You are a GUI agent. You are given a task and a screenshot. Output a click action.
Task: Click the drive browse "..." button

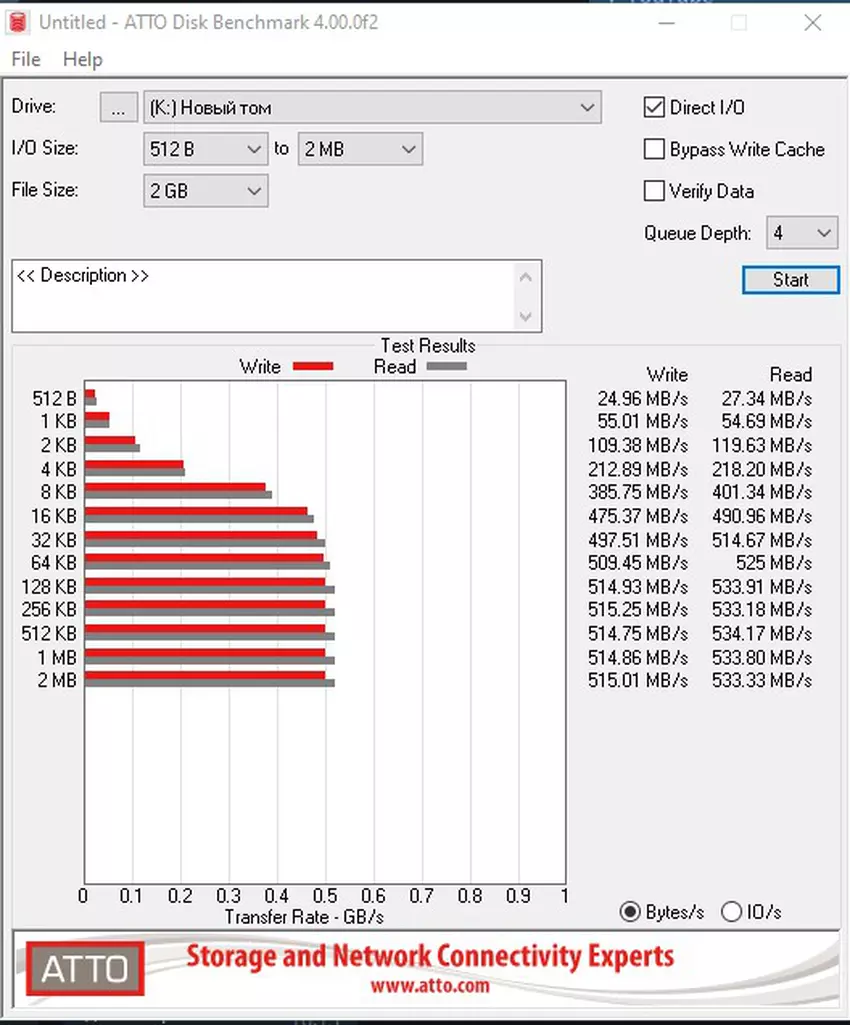click(x=118, y=108)
